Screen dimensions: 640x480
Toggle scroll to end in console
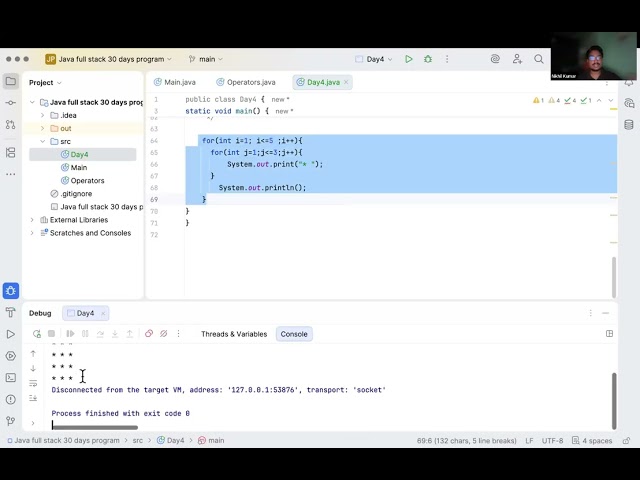click(33, 398)
